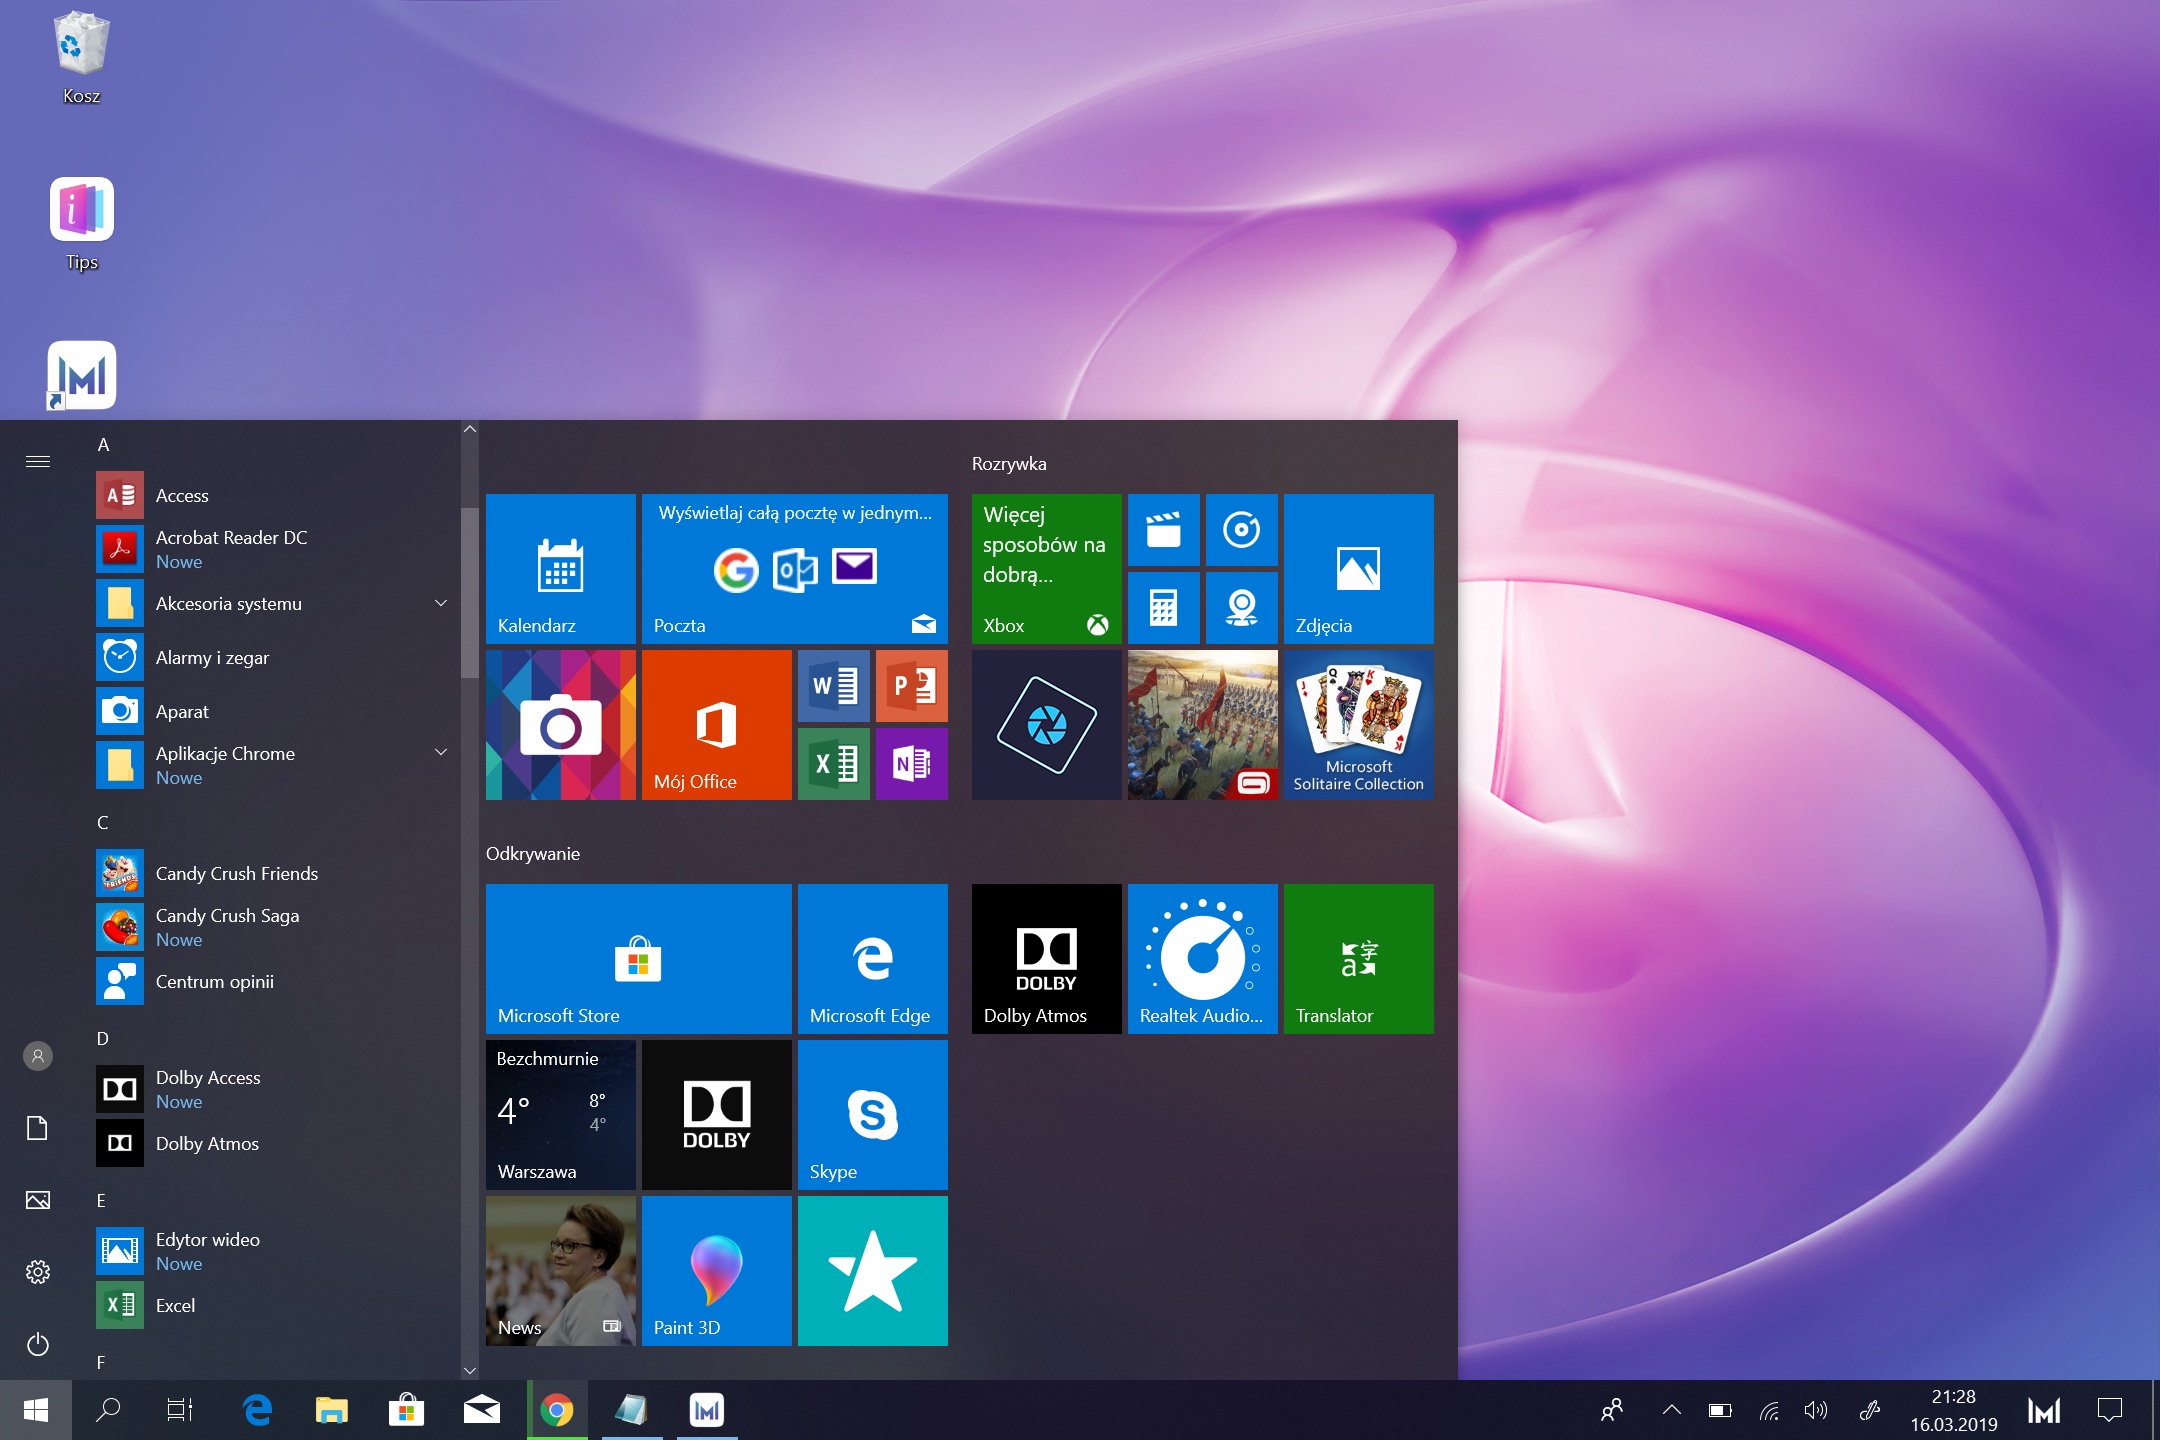Click the app list scrollbar down arrow

470,1370
